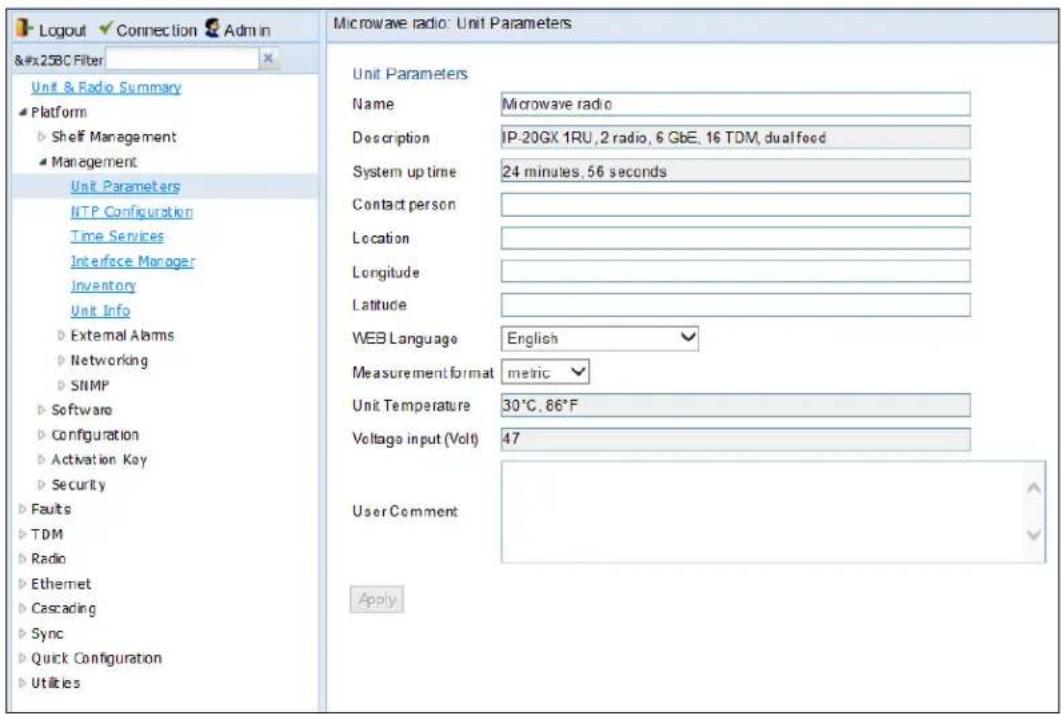Viewport: 1062px width, 714px height.
Task: Expand Ethernet menu section
Action: [23, 584]
